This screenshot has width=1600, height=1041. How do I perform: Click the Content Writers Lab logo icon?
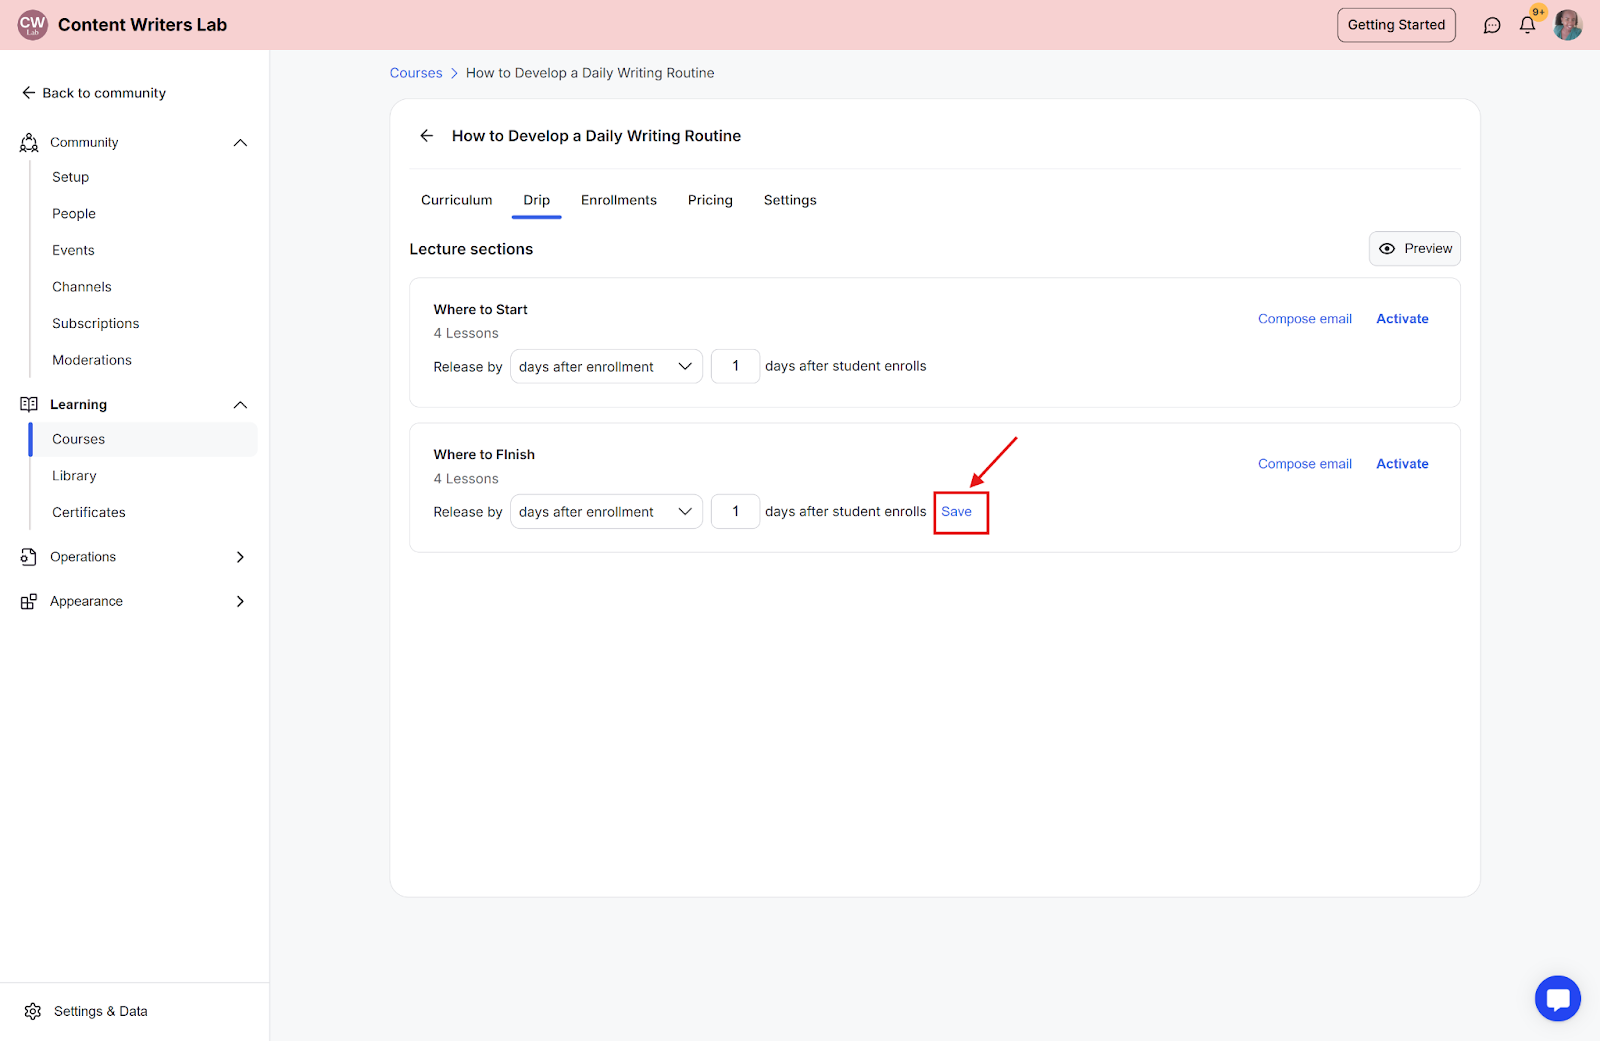pos(32,25)
